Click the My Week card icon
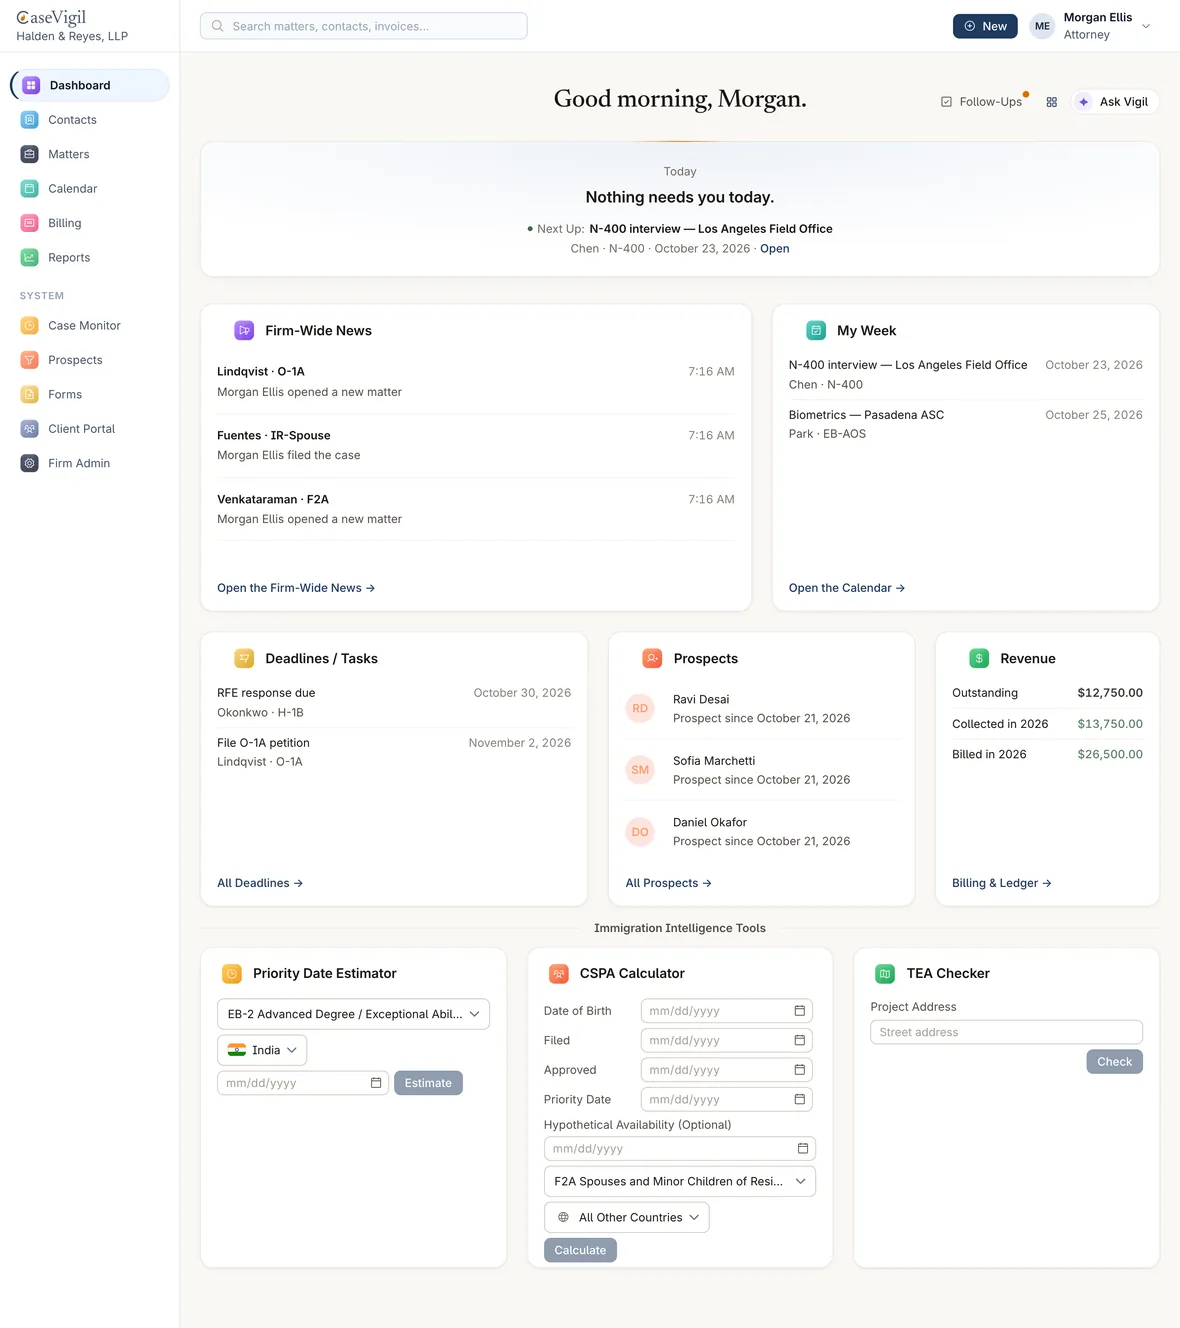 coord(816,330)
